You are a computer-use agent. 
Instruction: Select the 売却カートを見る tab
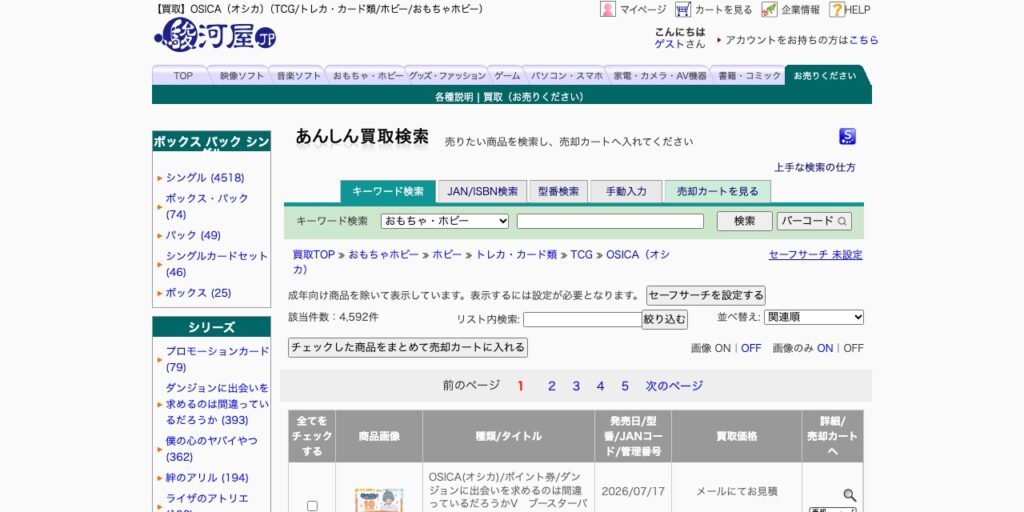pos(718,191)
